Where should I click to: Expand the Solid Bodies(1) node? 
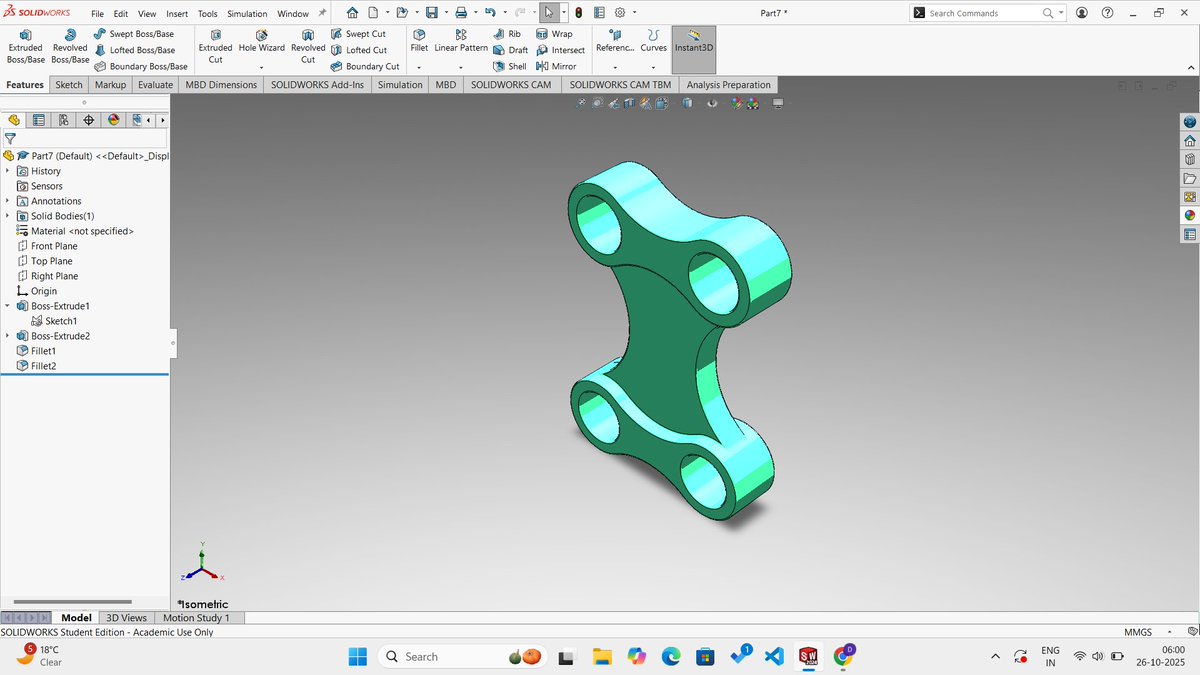[7, 216]
